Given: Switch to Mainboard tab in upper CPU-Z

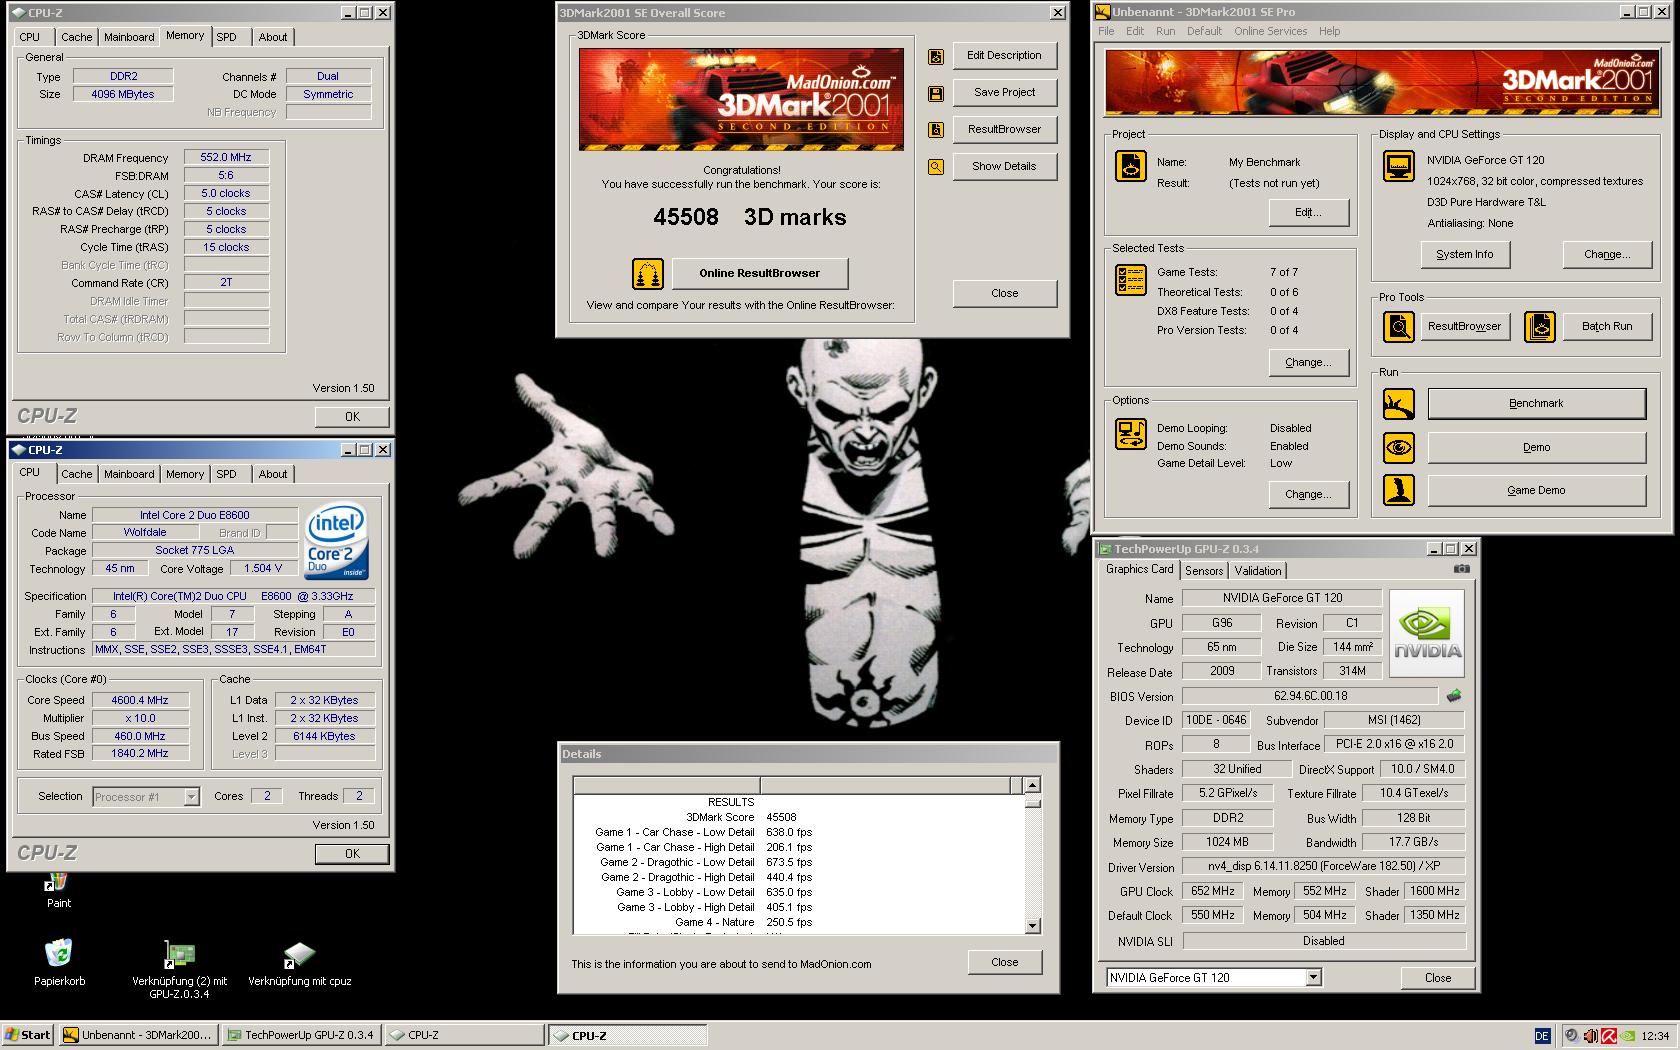Looking at the screenshot, I should 129,37.
